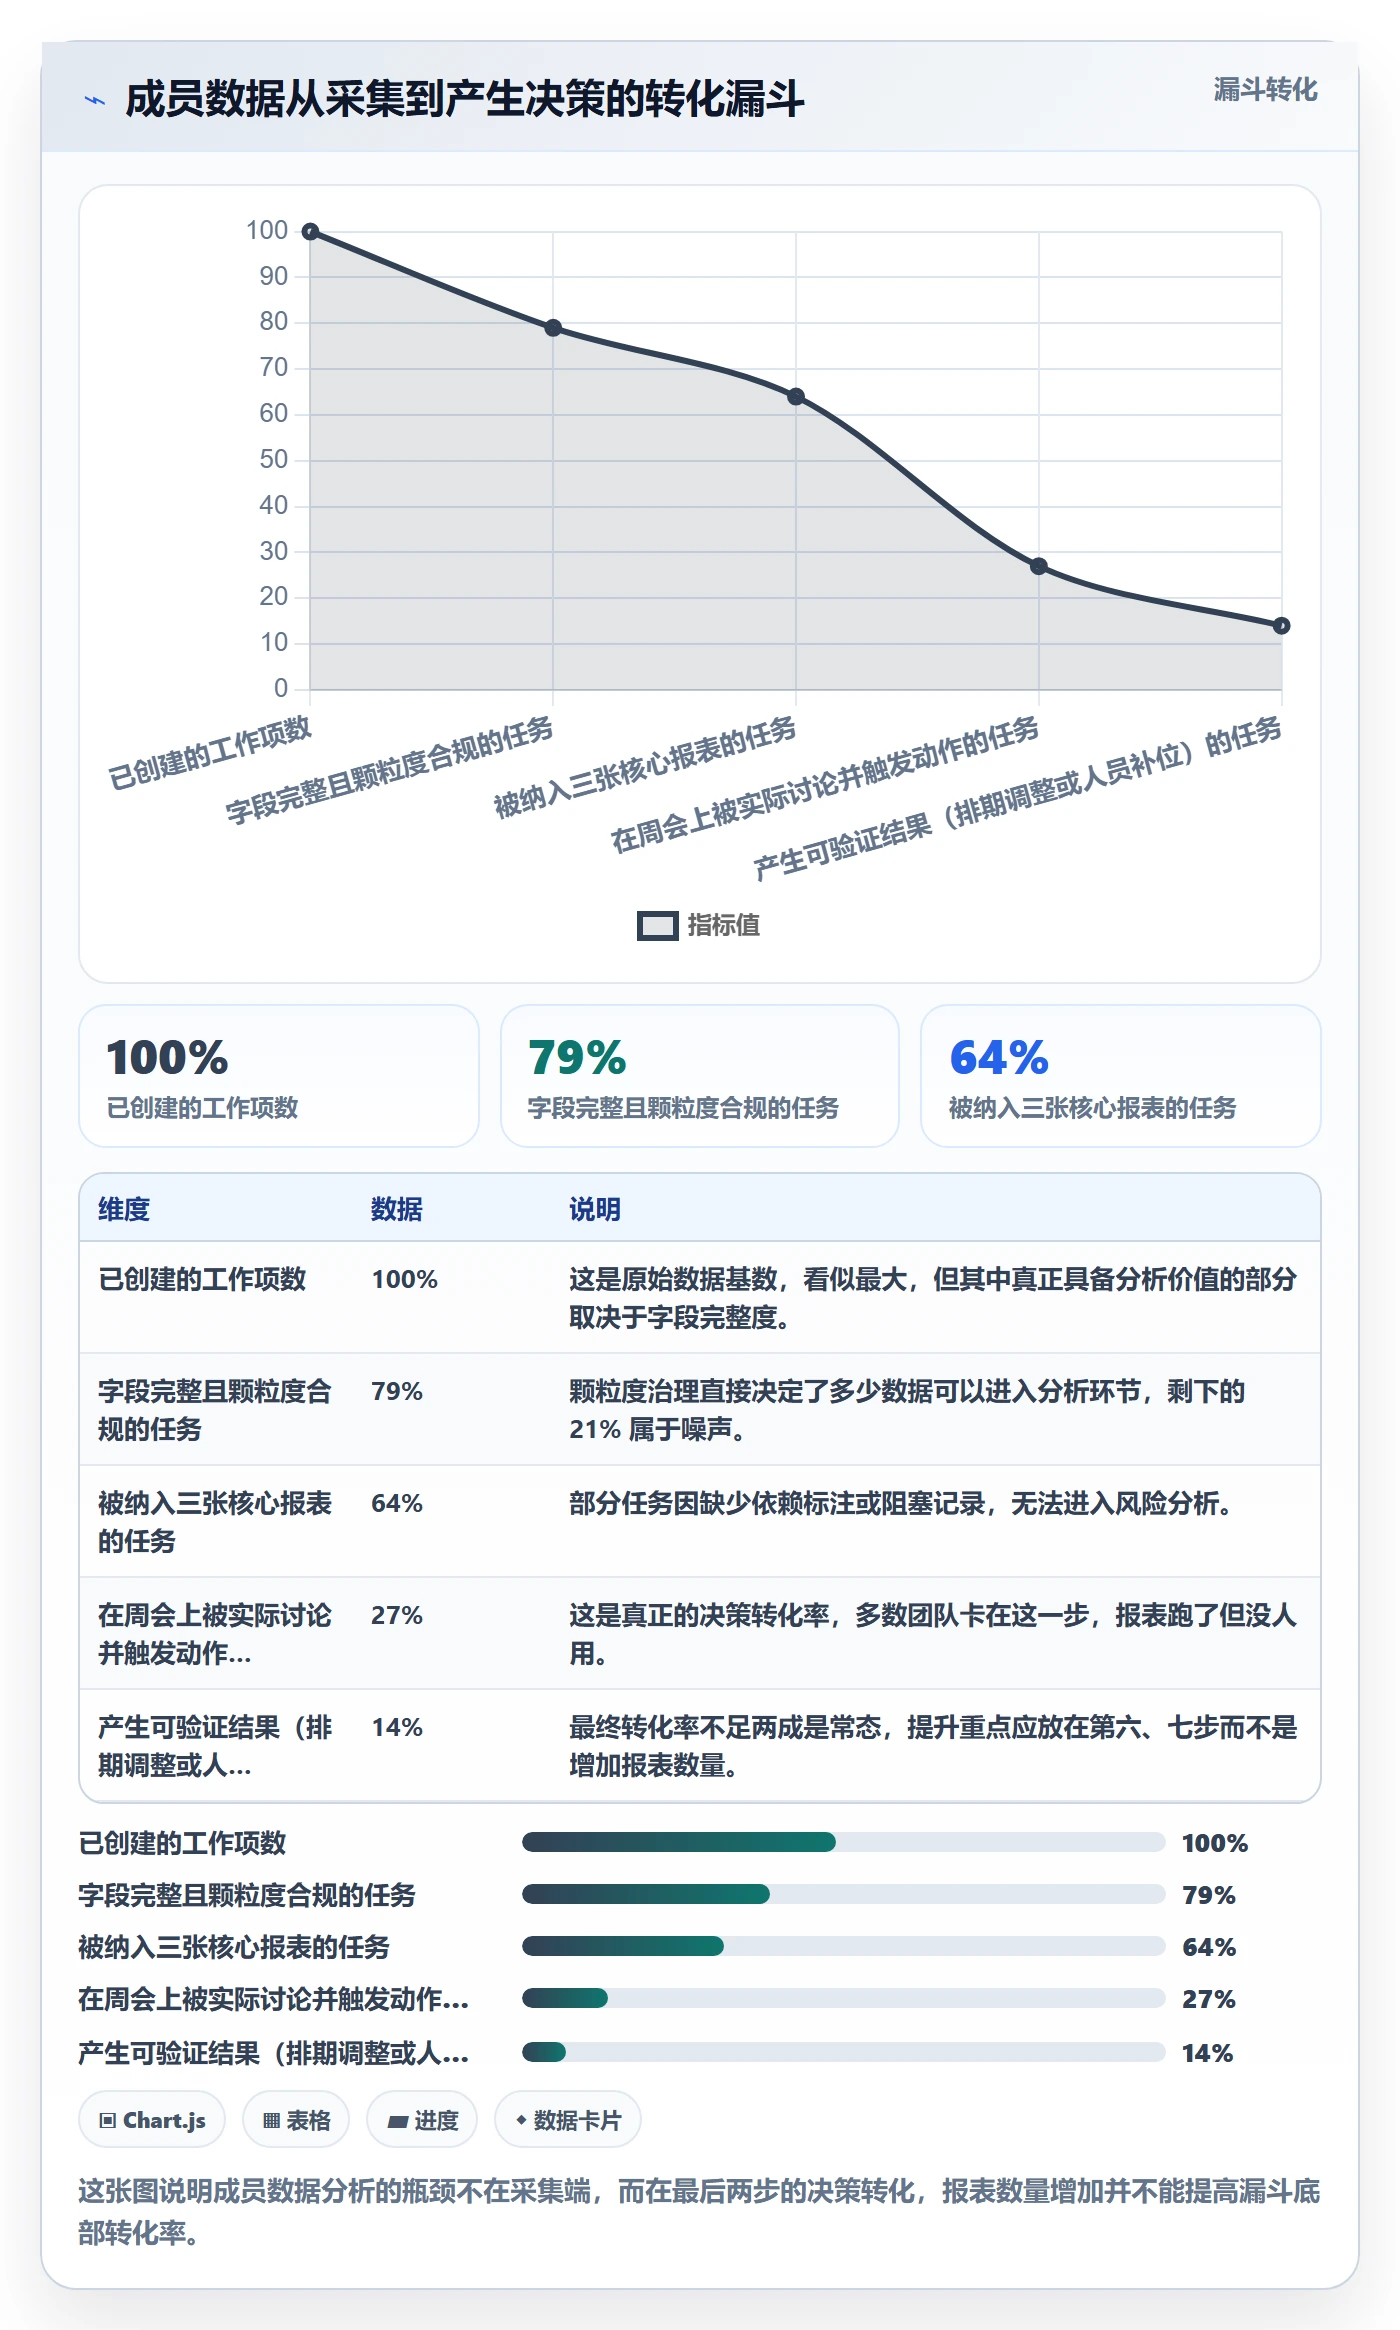Image resolution: width=1400 pixels, height=2330 pixels.
Task: Click the 漏斗转化 tag in the header
Action: (1265, 90)
